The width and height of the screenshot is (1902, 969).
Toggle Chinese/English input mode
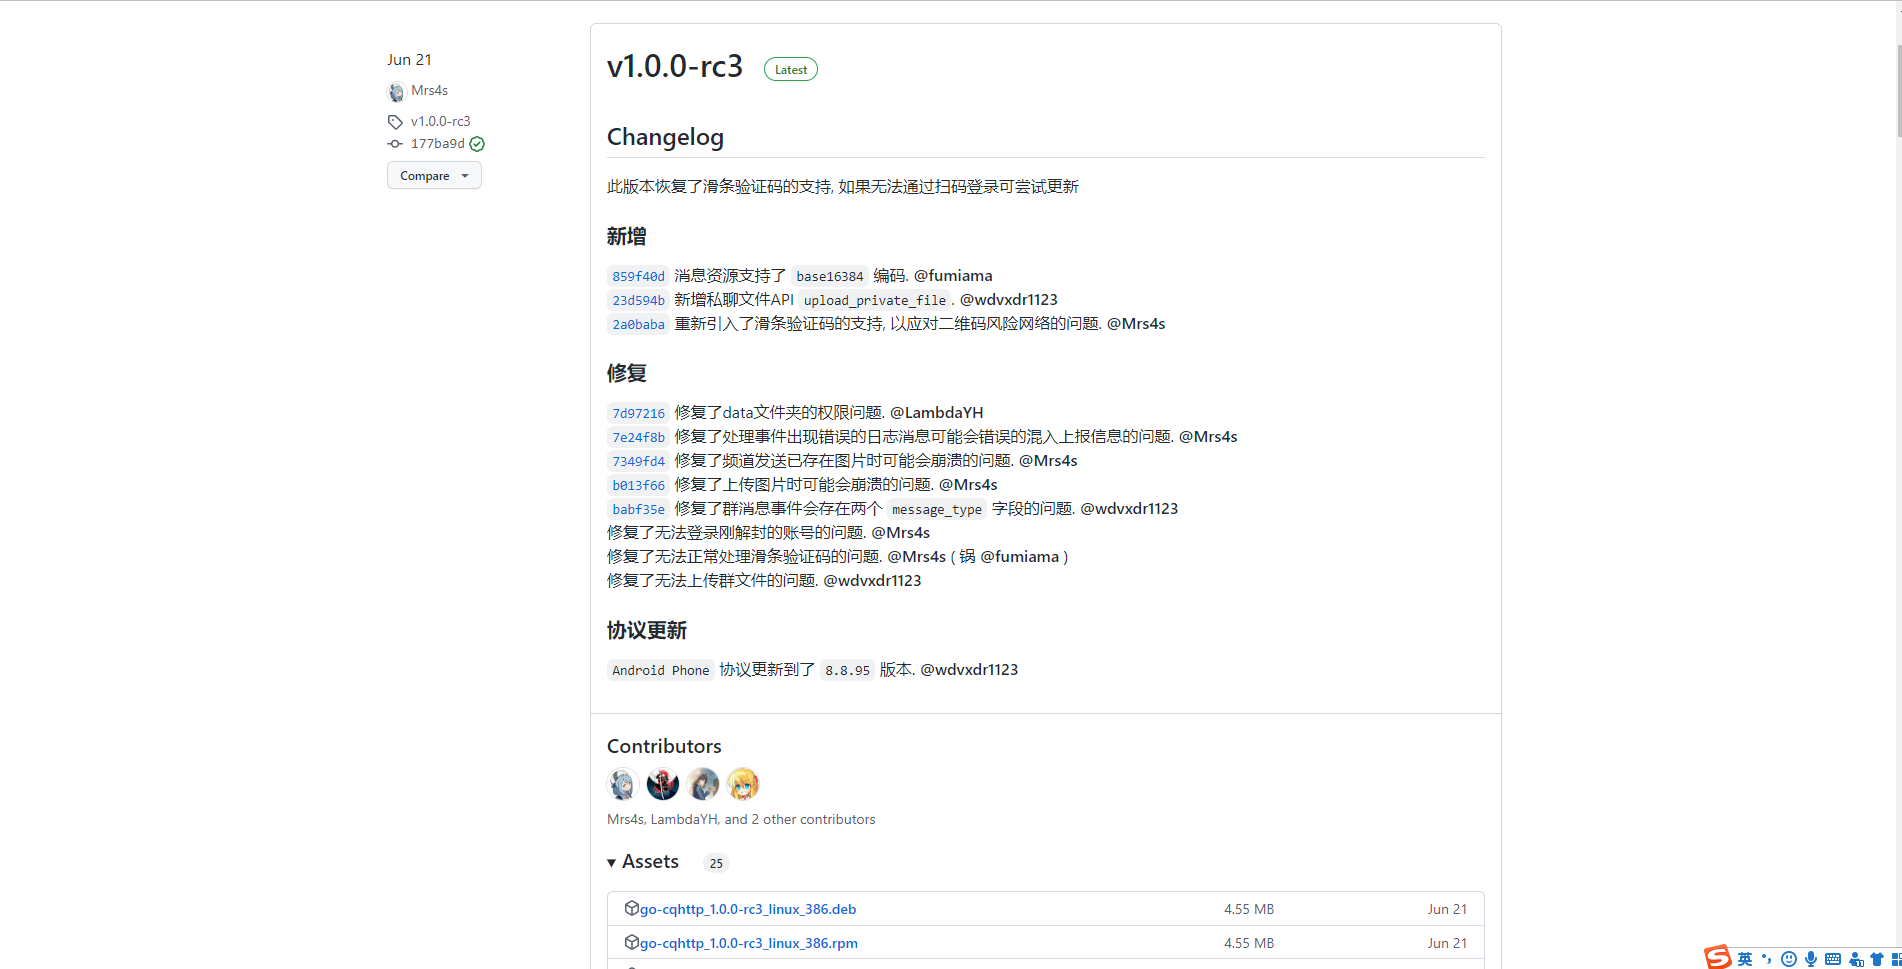1744,958
